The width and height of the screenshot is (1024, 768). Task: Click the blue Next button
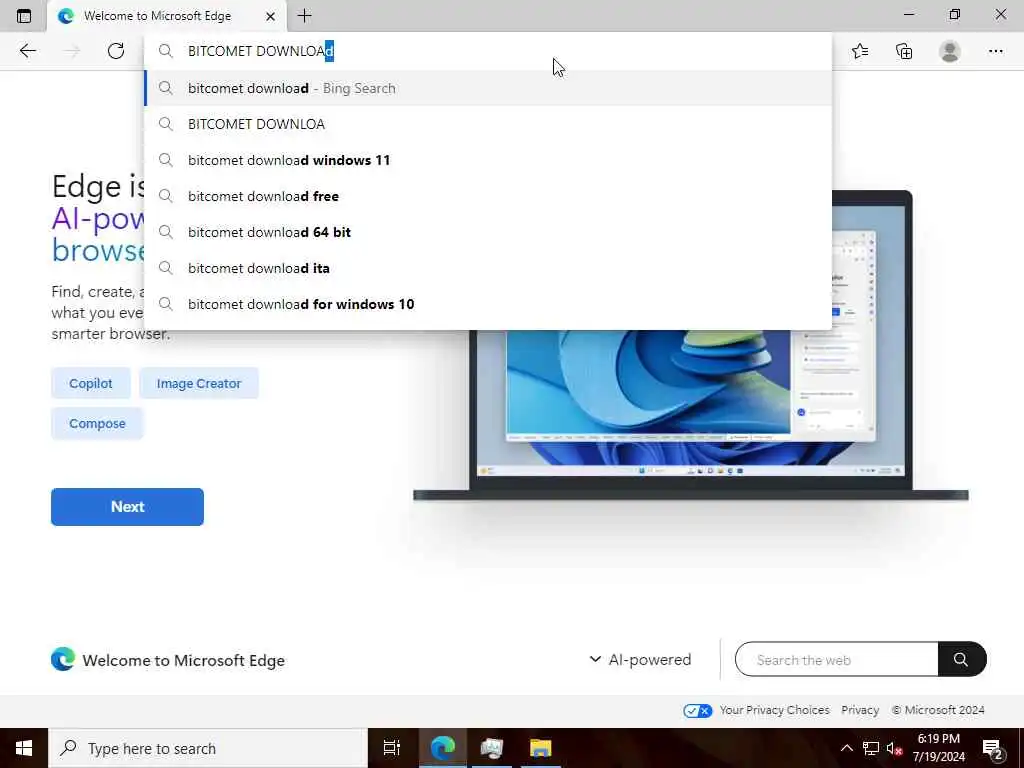coord(127,507)
